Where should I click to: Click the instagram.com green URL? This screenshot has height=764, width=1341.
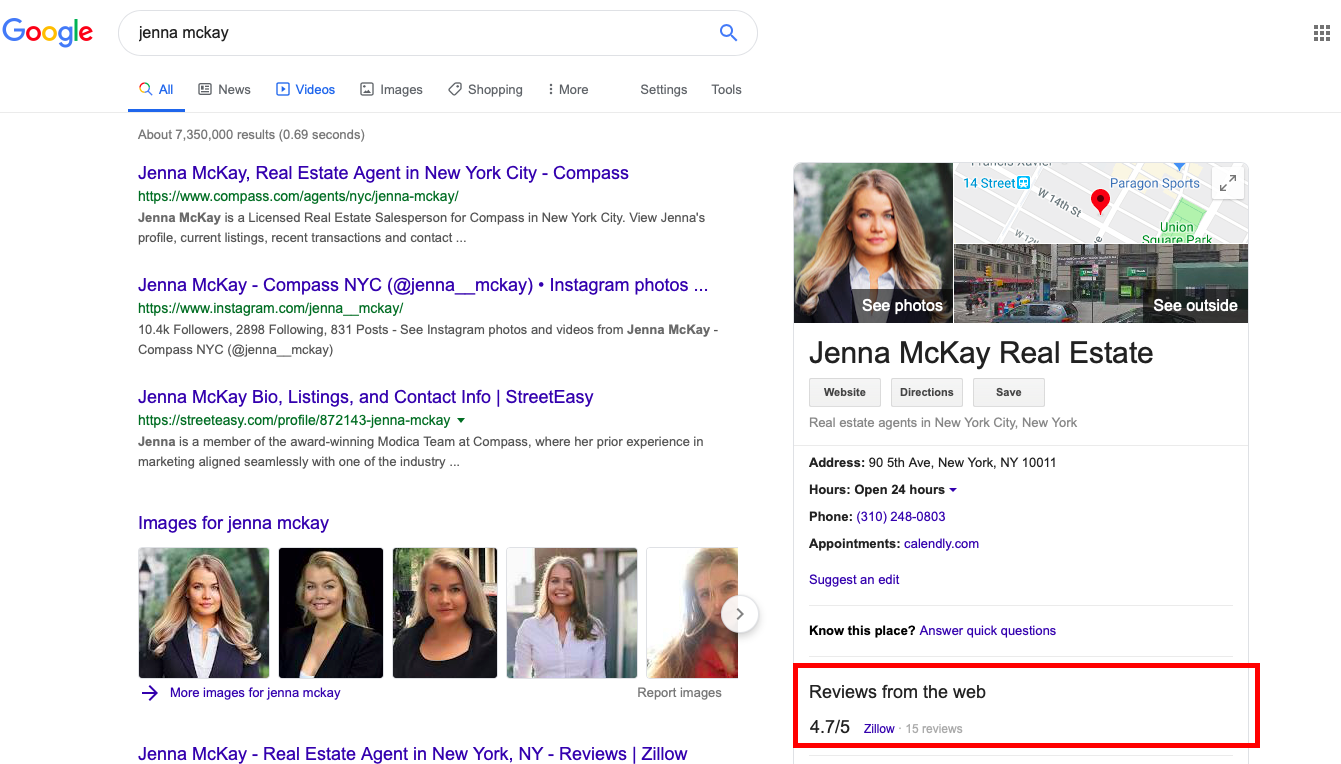coord(270,309)
